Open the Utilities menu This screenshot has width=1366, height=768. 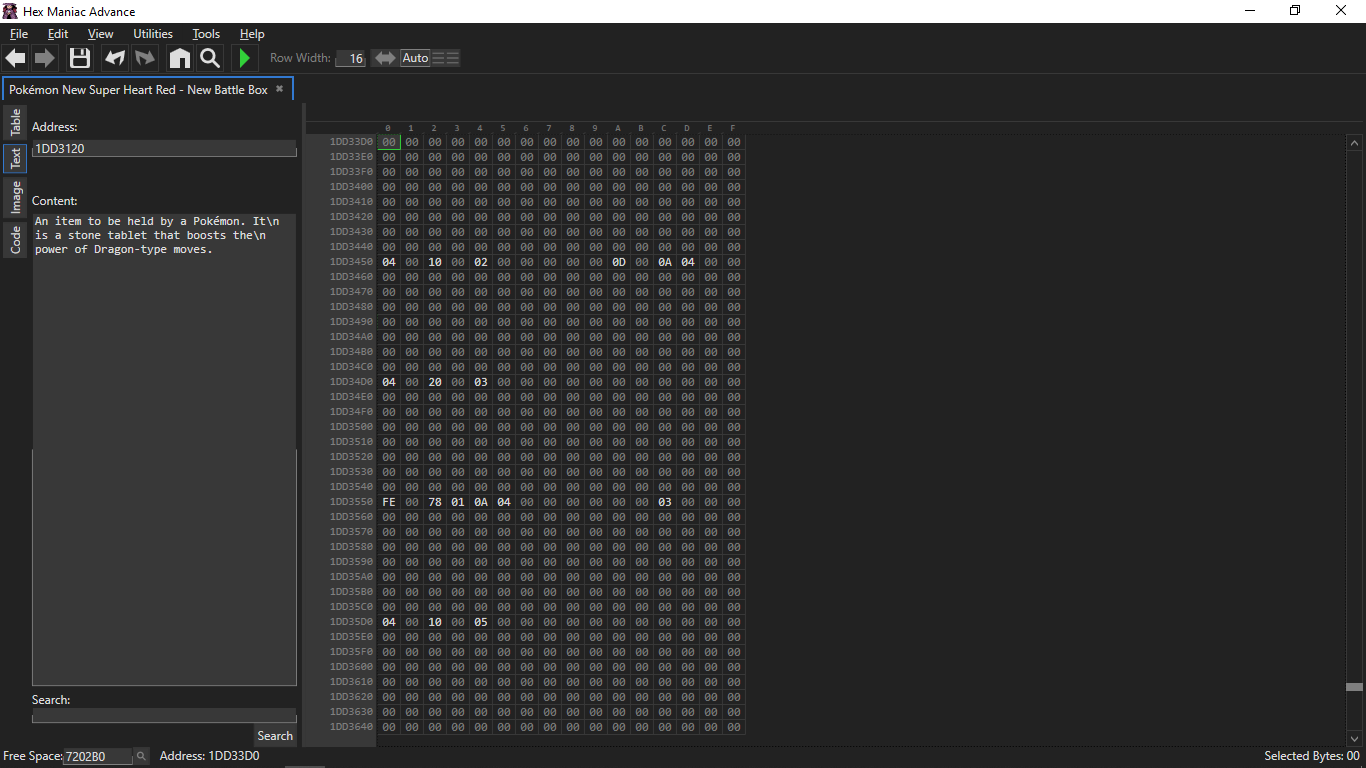[153, 34]
